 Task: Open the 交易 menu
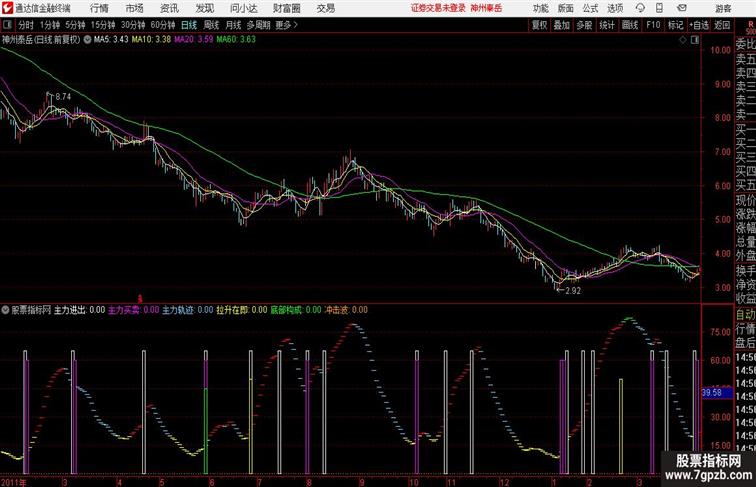coord(325,8)
